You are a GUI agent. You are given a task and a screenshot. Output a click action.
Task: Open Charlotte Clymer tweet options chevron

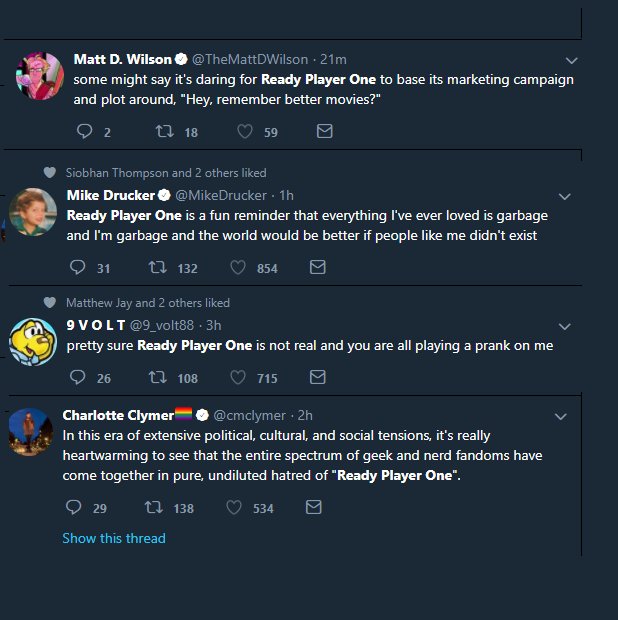point(560,416)
